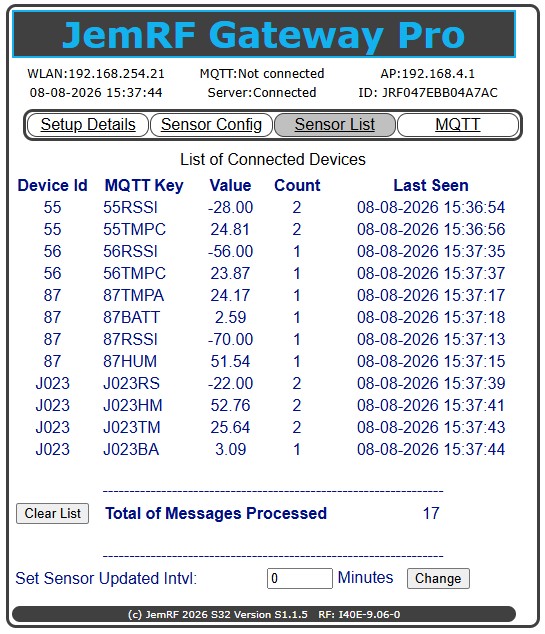Click the humidity value 51.54
The image size is (545, 634).
tap(230, 361)
